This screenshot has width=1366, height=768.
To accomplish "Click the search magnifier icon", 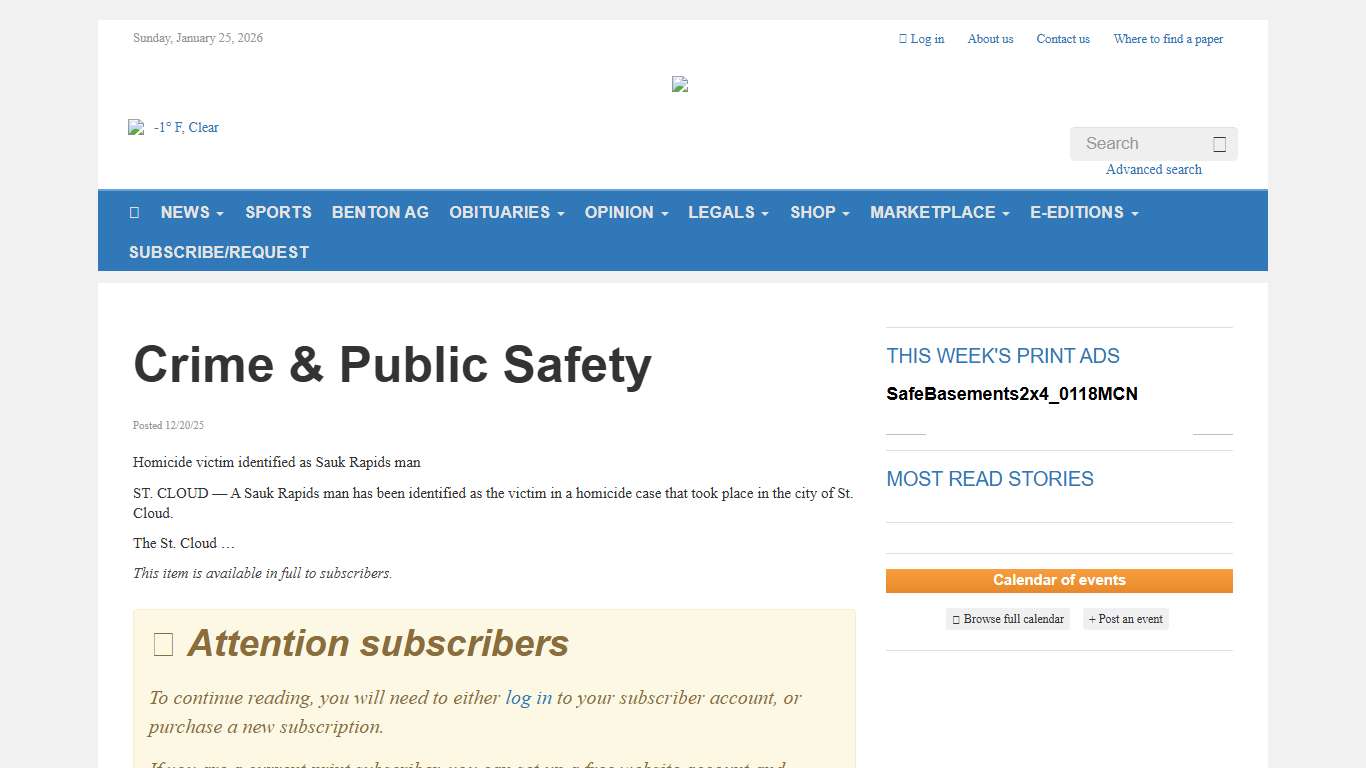I will tap(1219, 143).
